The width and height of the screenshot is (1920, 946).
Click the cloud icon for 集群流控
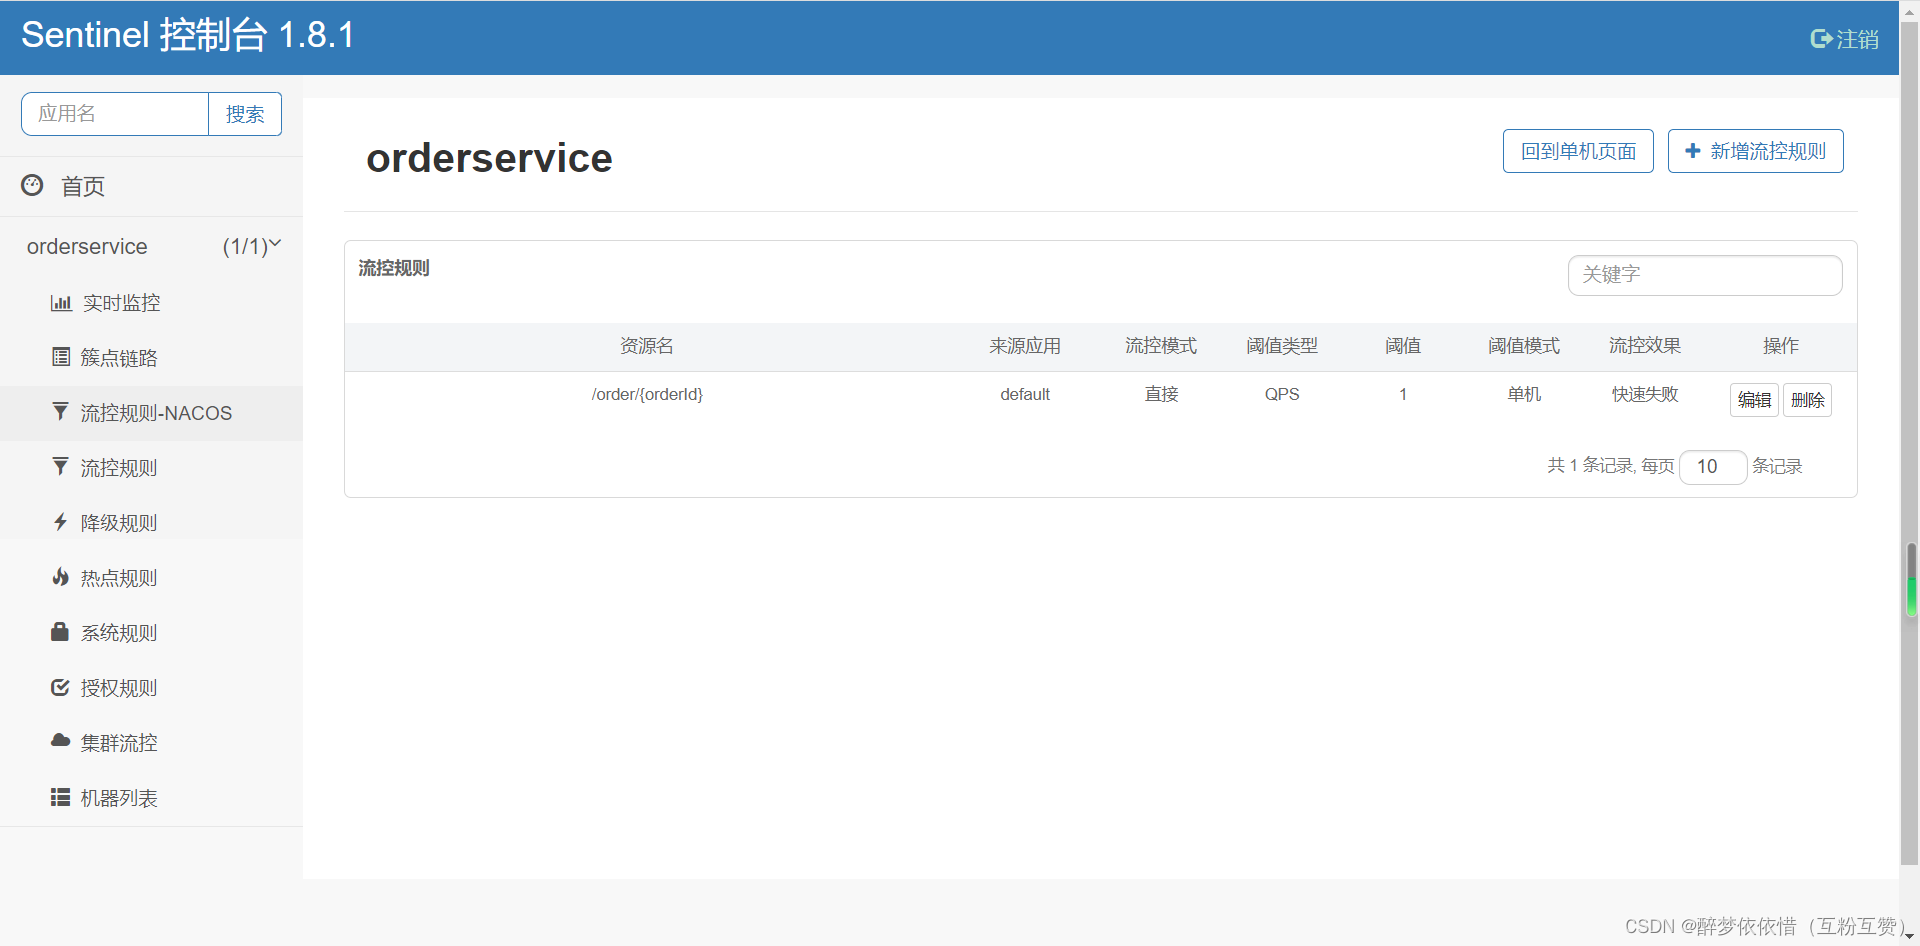tap(61, 741)
